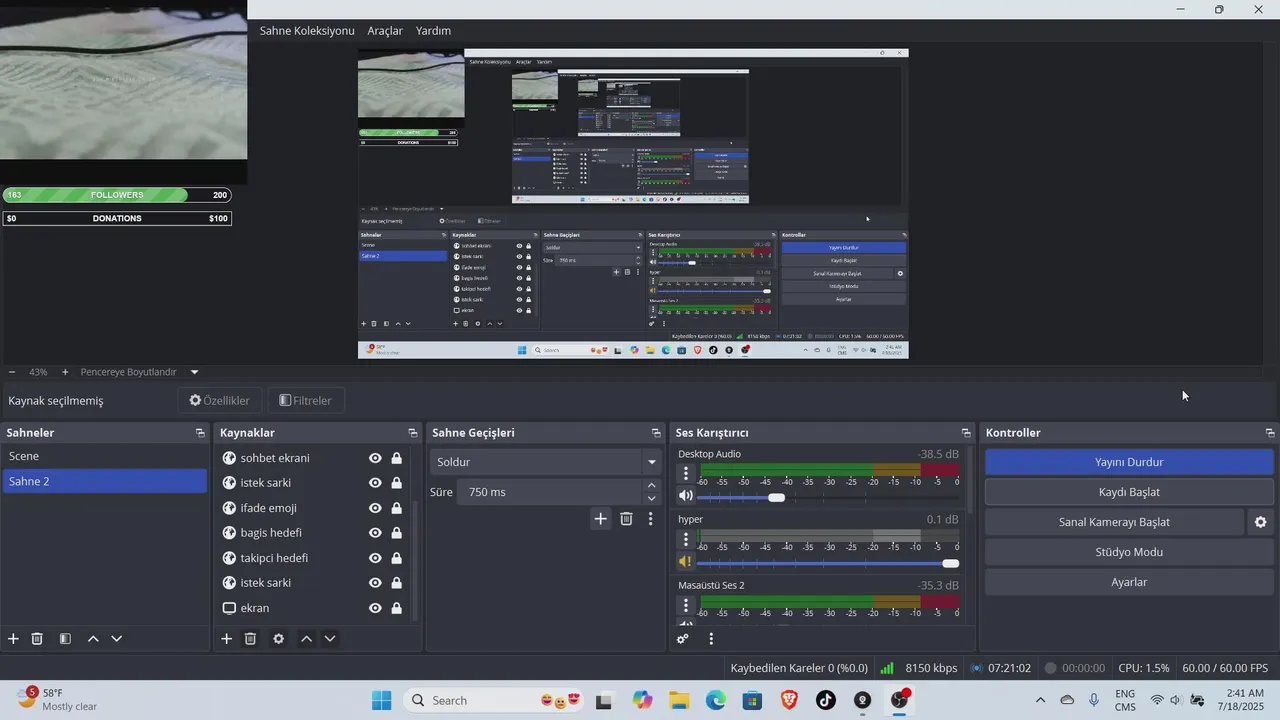Undock the Kontroller panel
Image resolution: width=1280 pixels, height=720 pixels.
pos(1270,433)
